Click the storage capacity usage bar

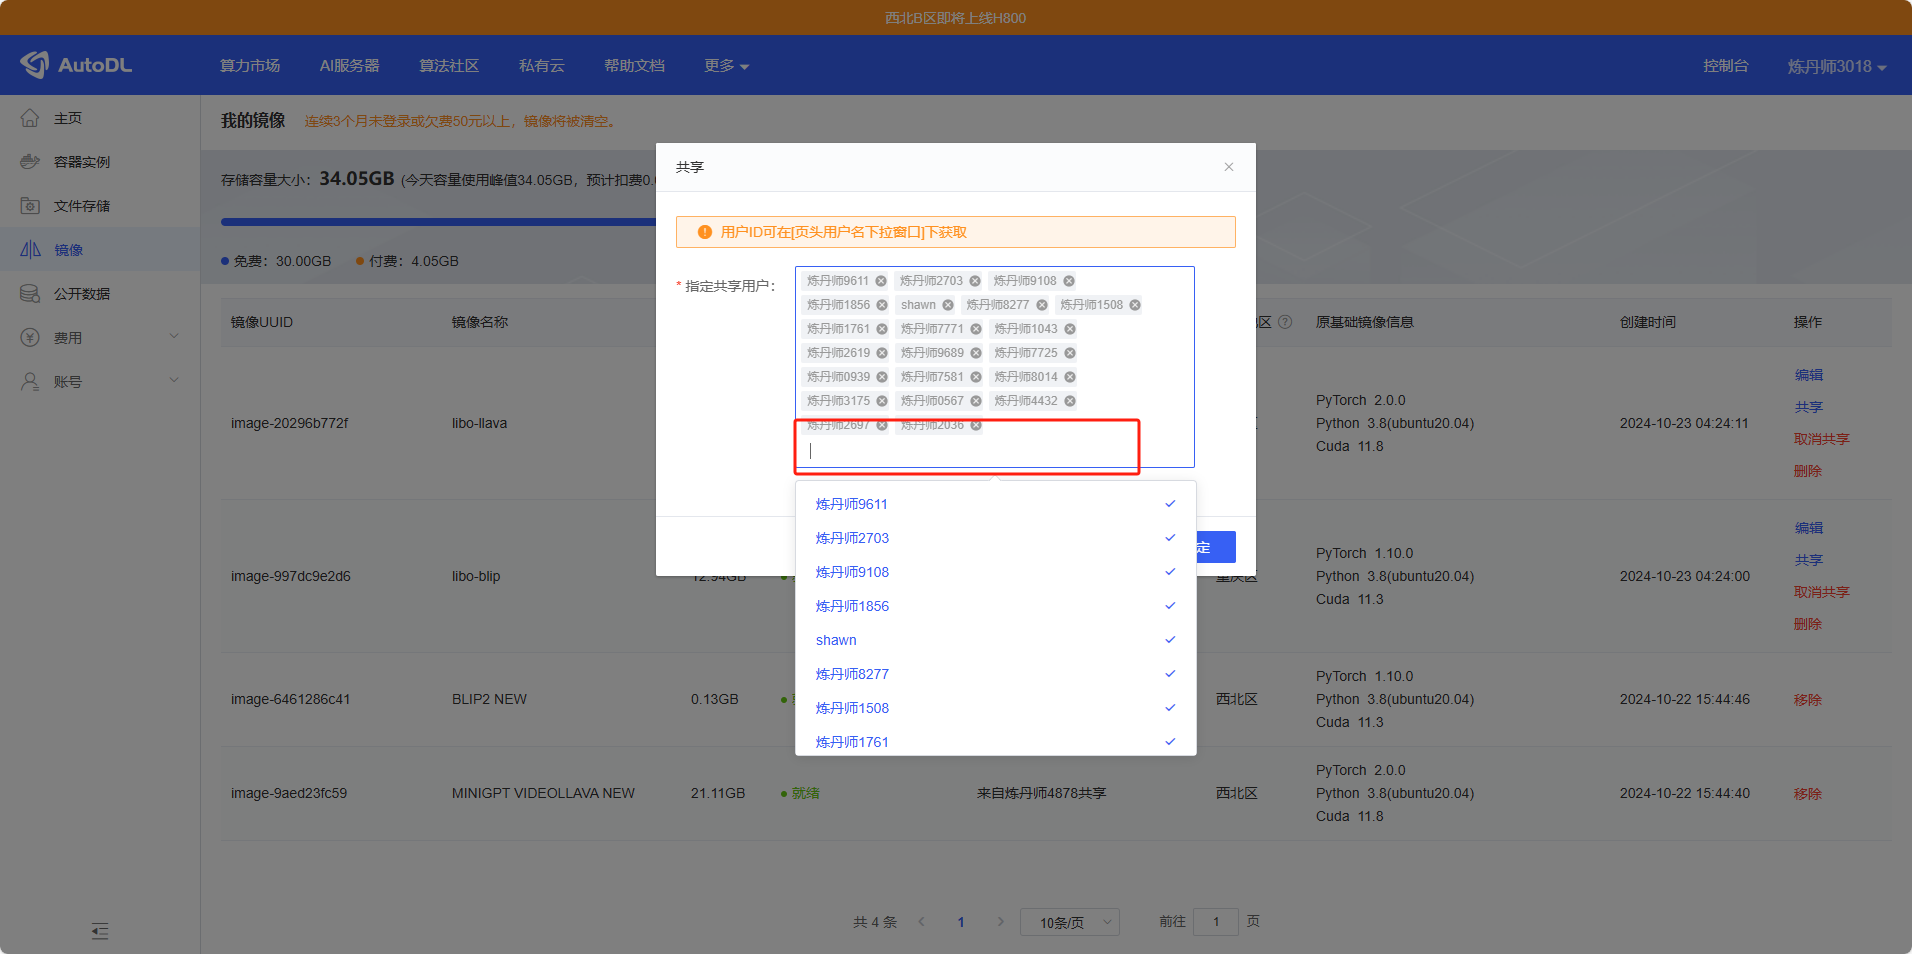click(x=438, y=222)
